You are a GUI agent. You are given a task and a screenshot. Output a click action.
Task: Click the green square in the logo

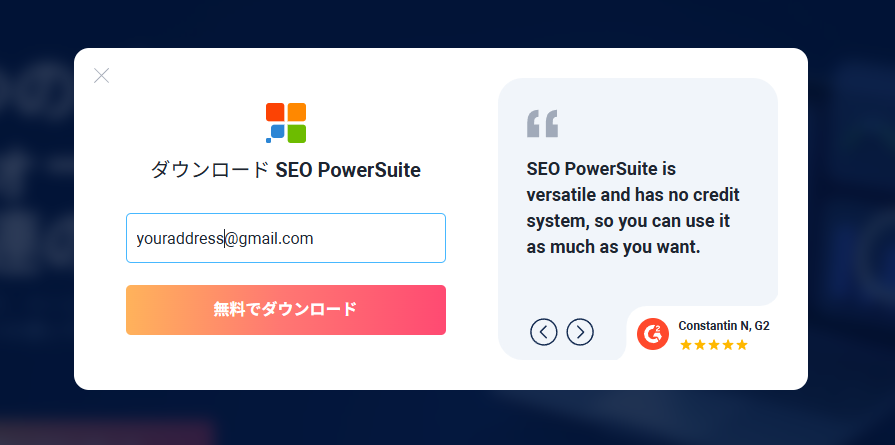click(297, 133)
